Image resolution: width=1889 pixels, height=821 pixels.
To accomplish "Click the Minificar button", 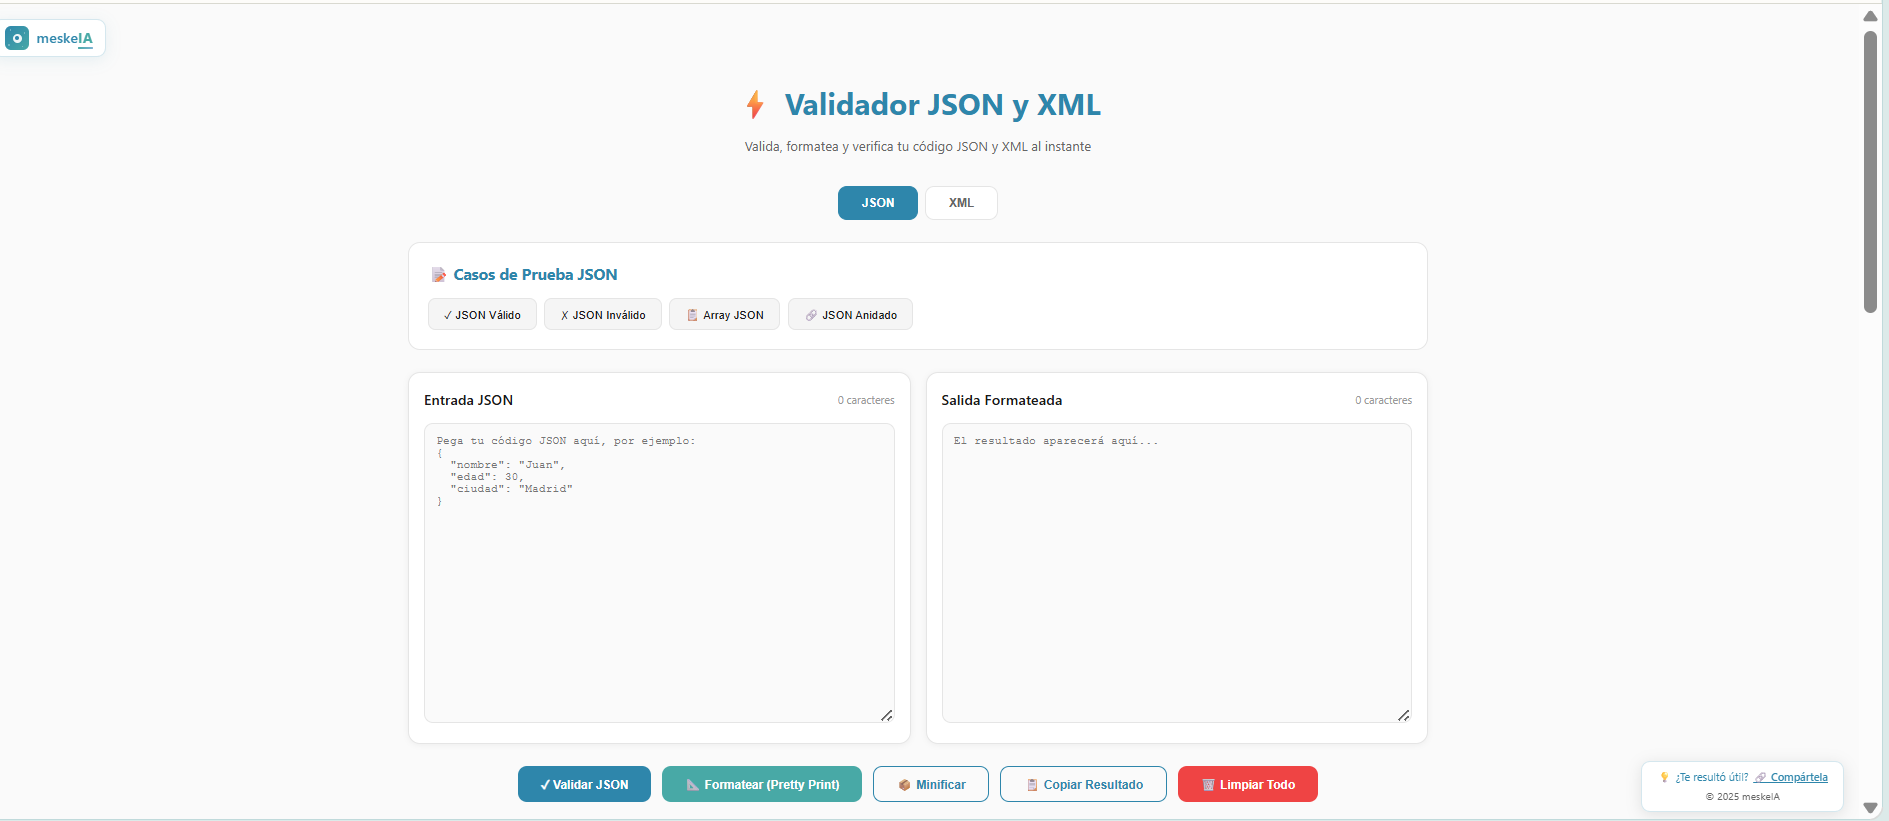I will [x=931, y=784].
